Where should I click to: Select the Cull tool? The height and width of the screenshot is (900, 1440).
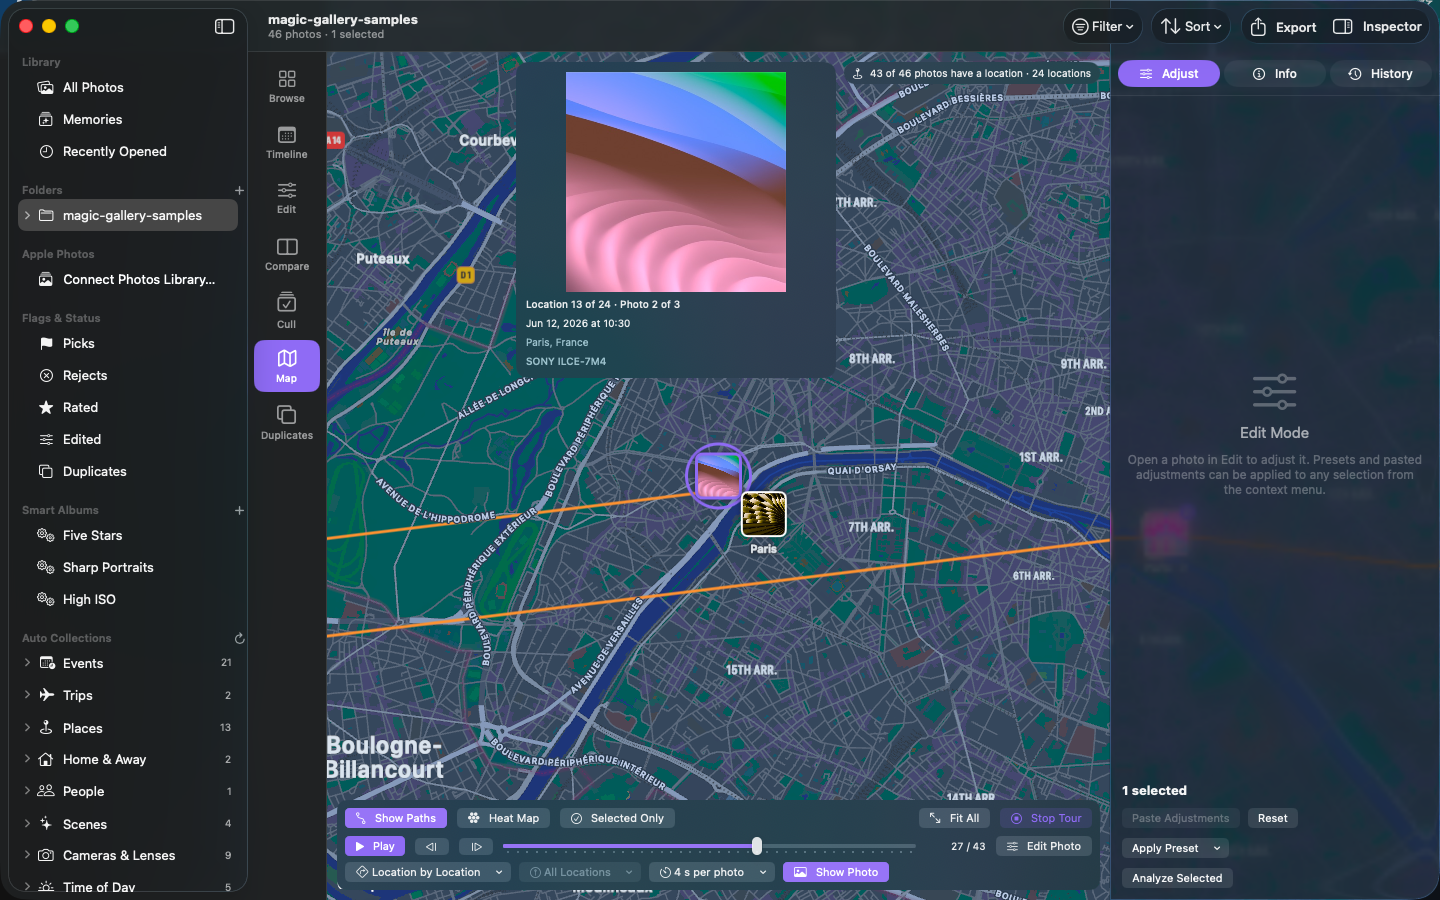coord(287,310)
